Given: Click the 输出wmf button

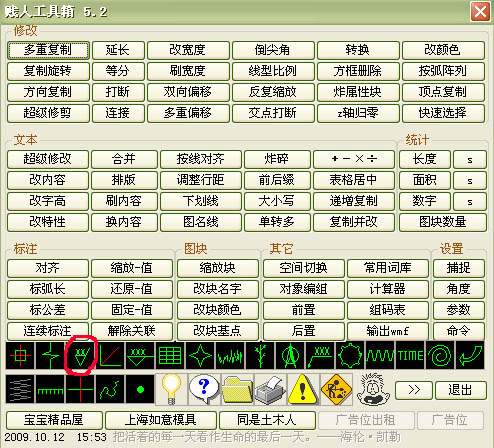Looking at the screenshot, I should tap(388, 331).
